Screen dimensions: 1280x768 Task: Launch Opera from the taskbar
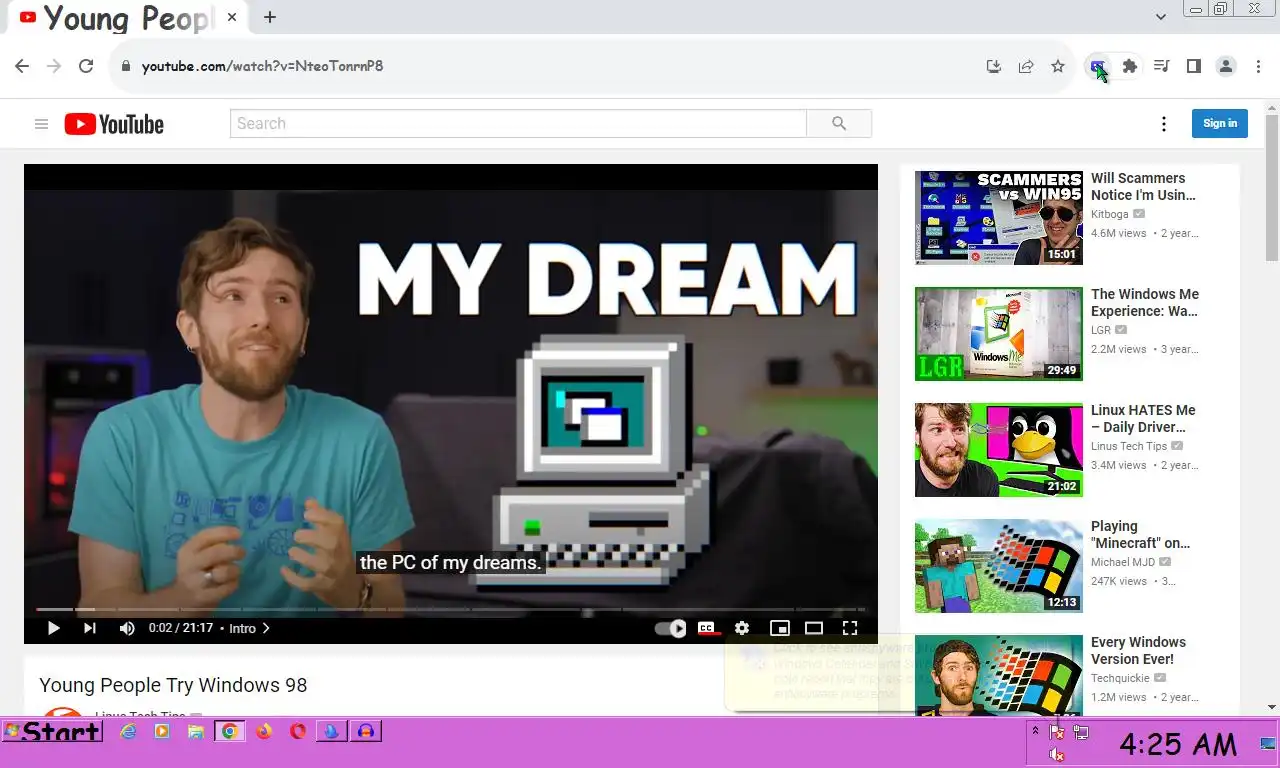click(298, 732)
